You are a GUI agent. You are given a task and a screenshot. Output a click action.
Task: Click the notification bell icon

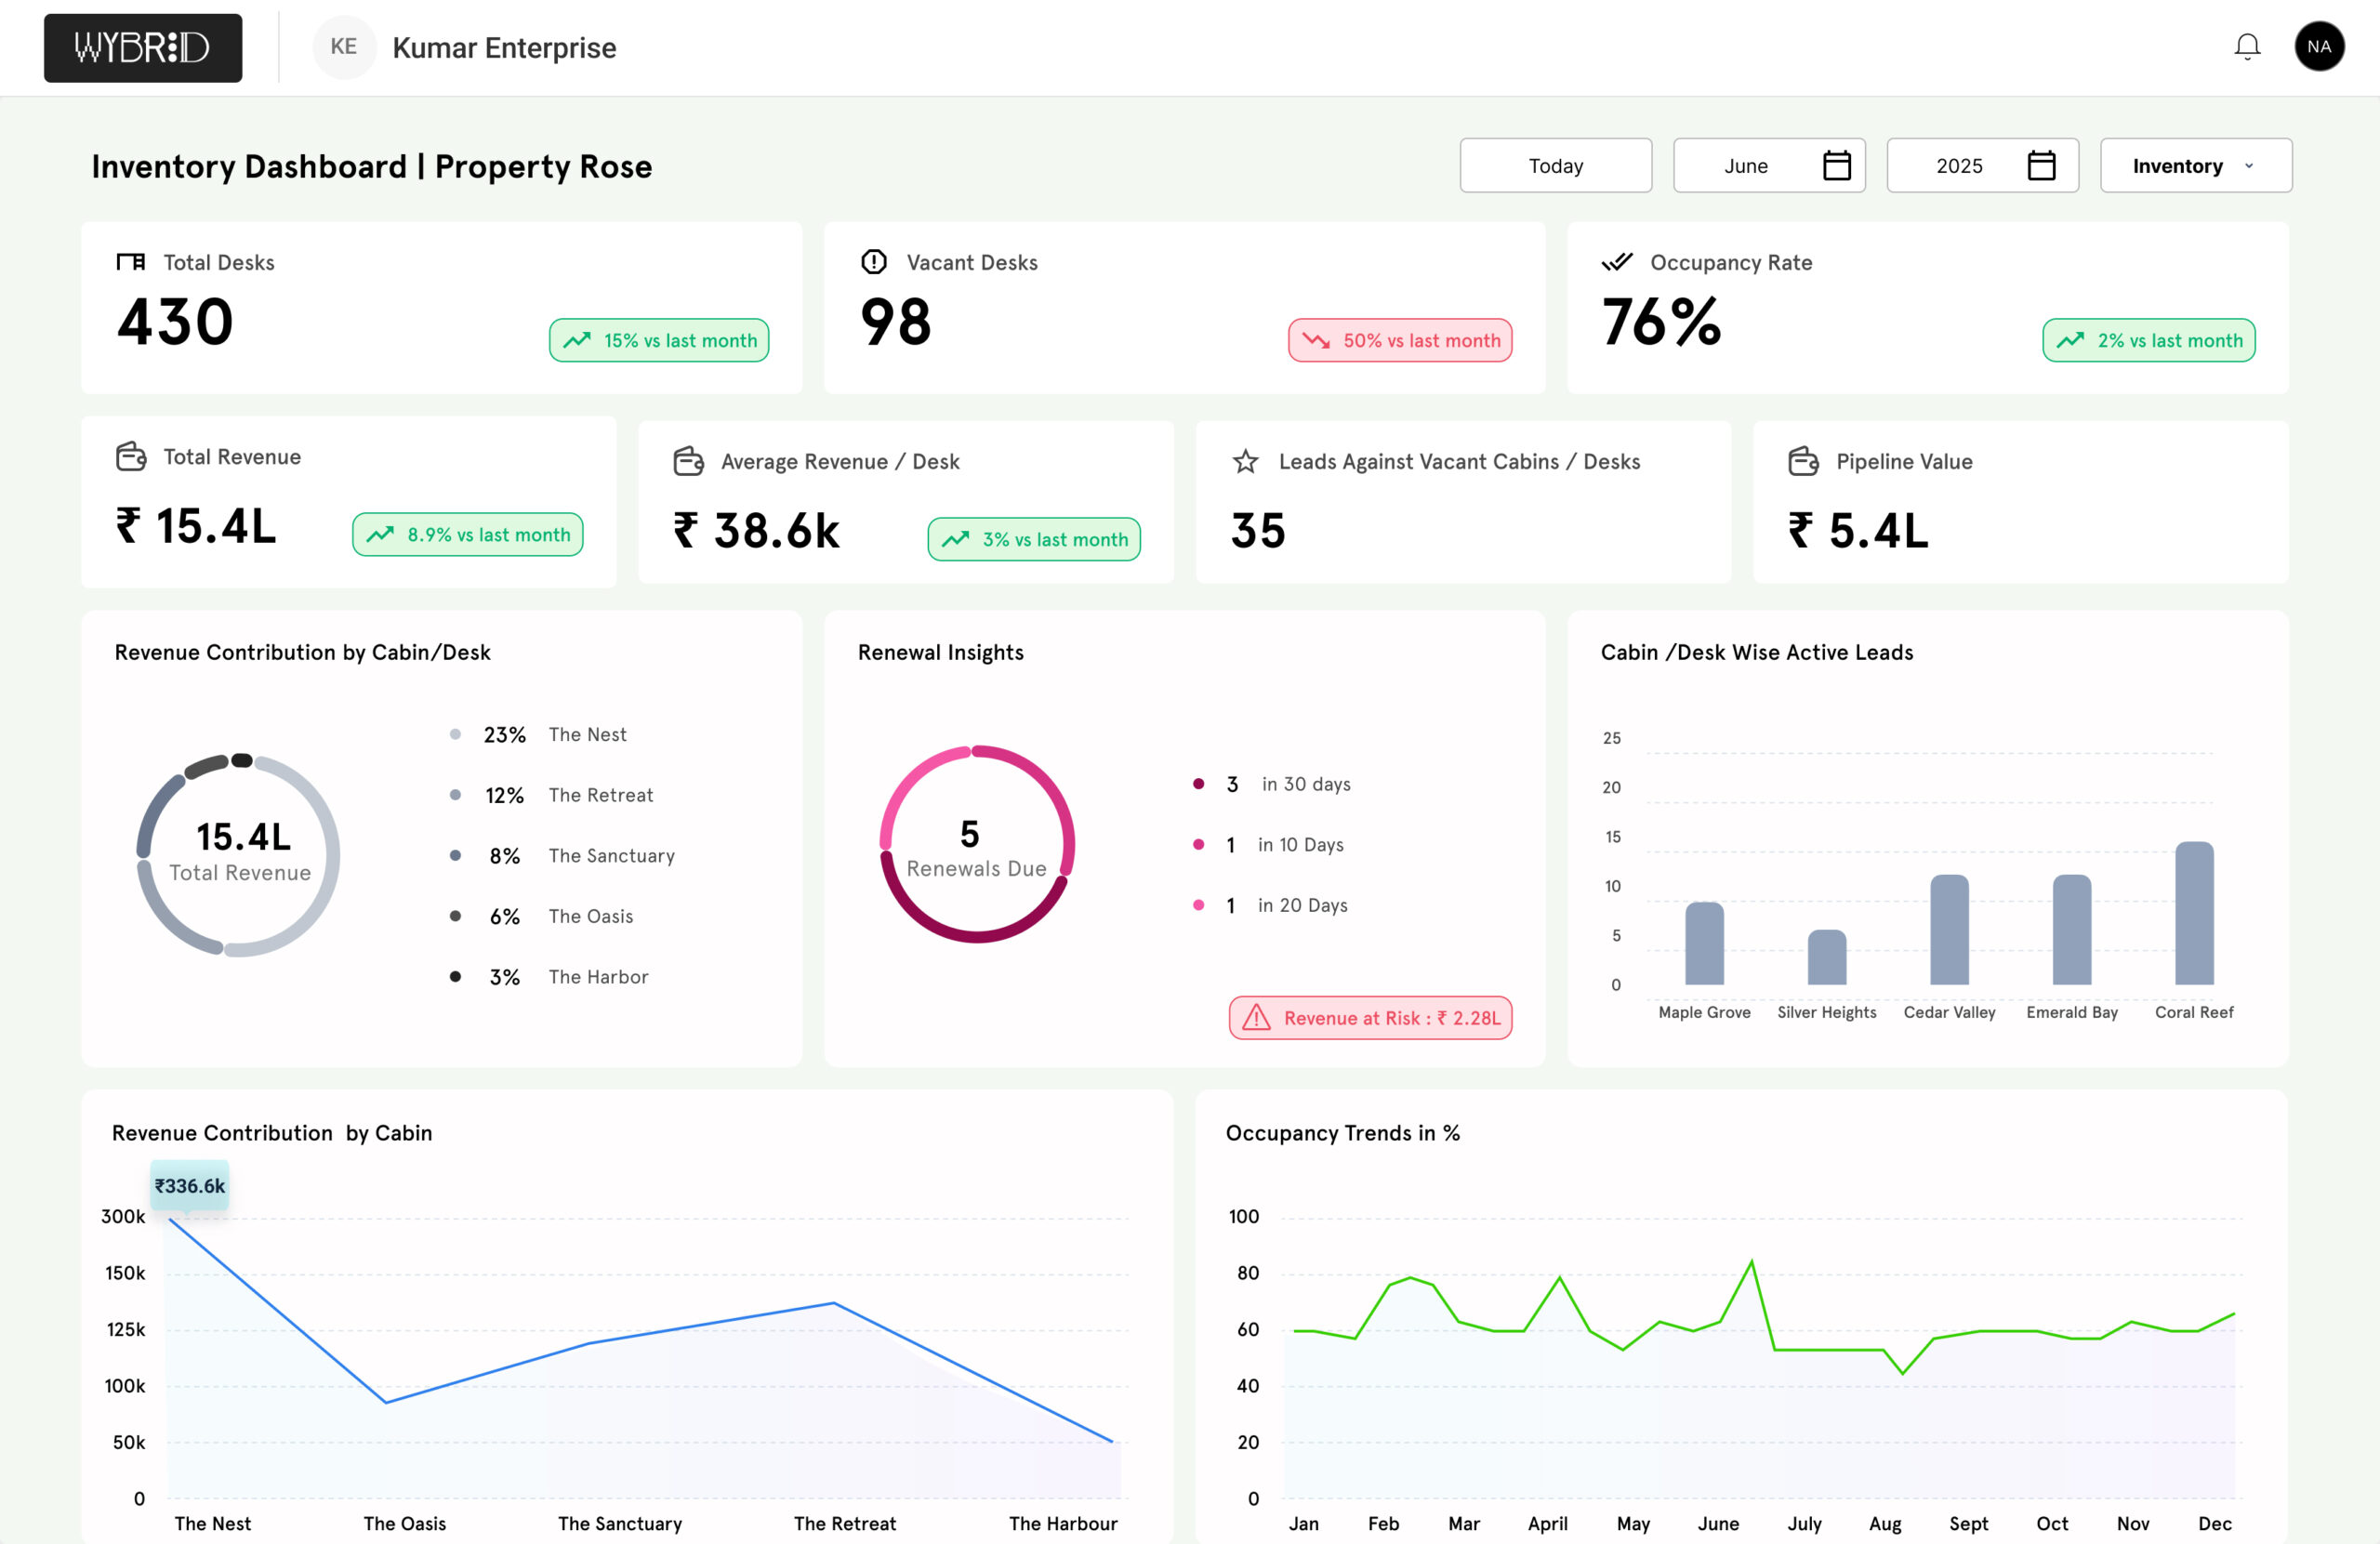pyautogui.click(x=2247, y=47)
